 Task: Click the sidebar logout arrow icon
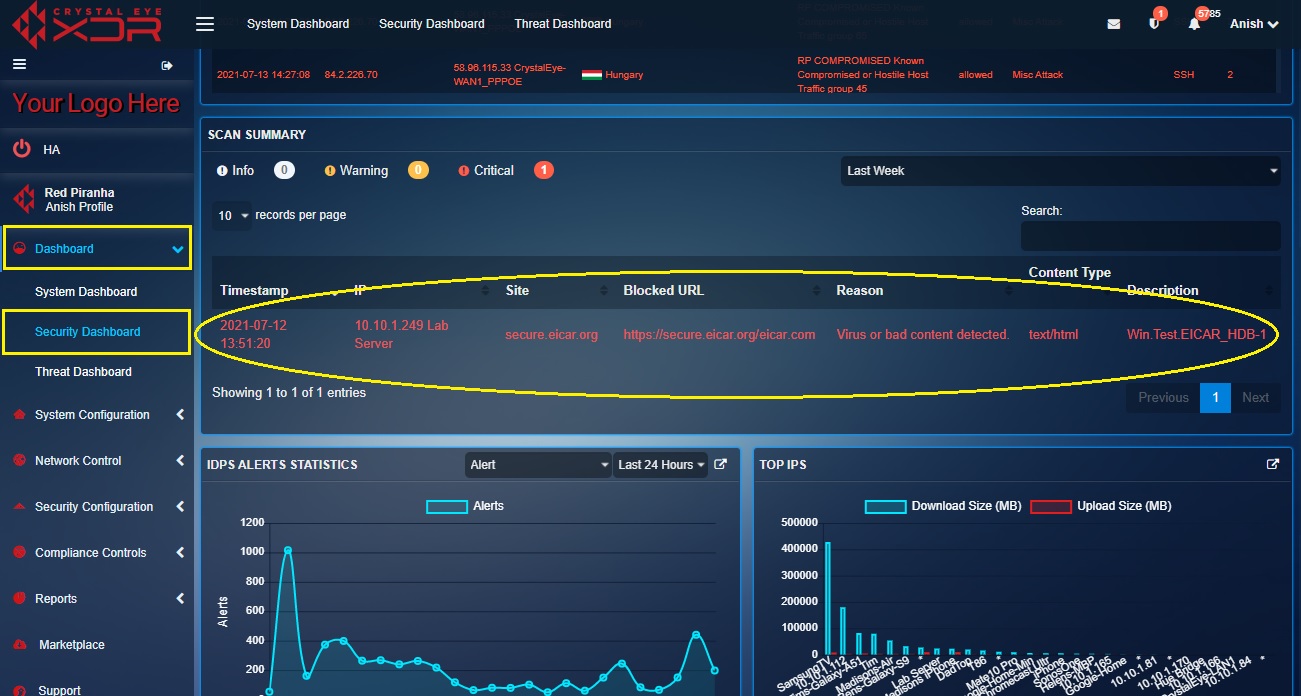click(167, 65)
